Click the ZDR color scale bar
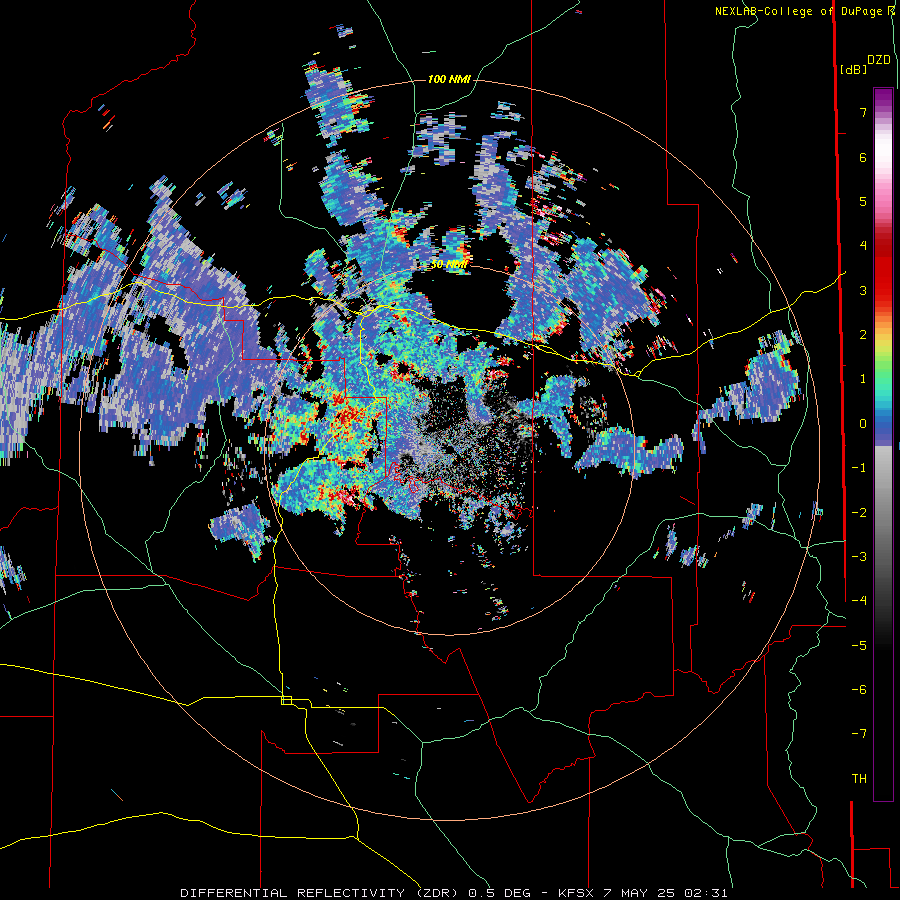The width and height of the screenshot is (900, 900). point(883,444)
